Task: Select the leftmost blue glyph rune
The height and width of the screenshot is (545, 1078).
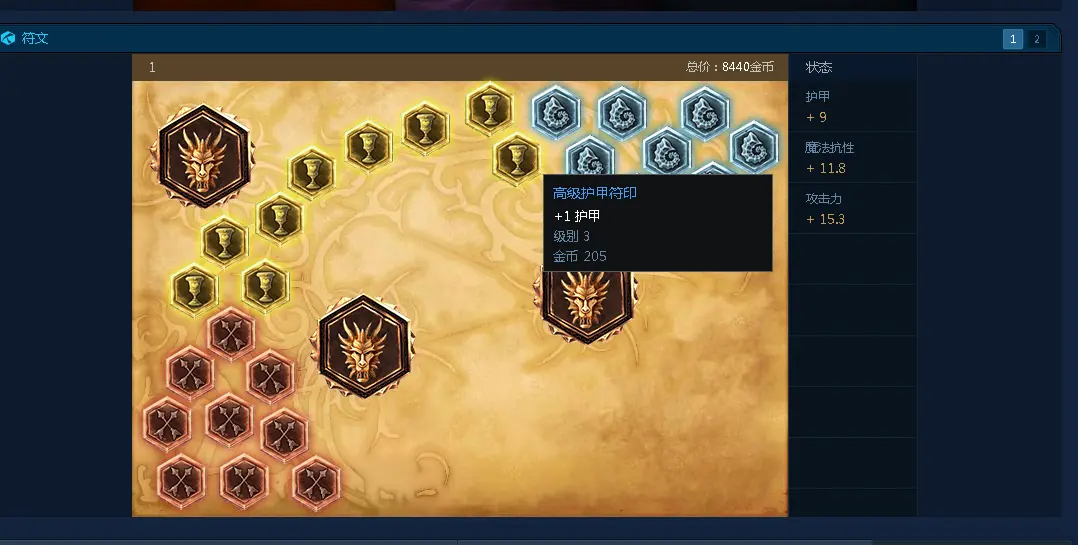Action: 556,112
